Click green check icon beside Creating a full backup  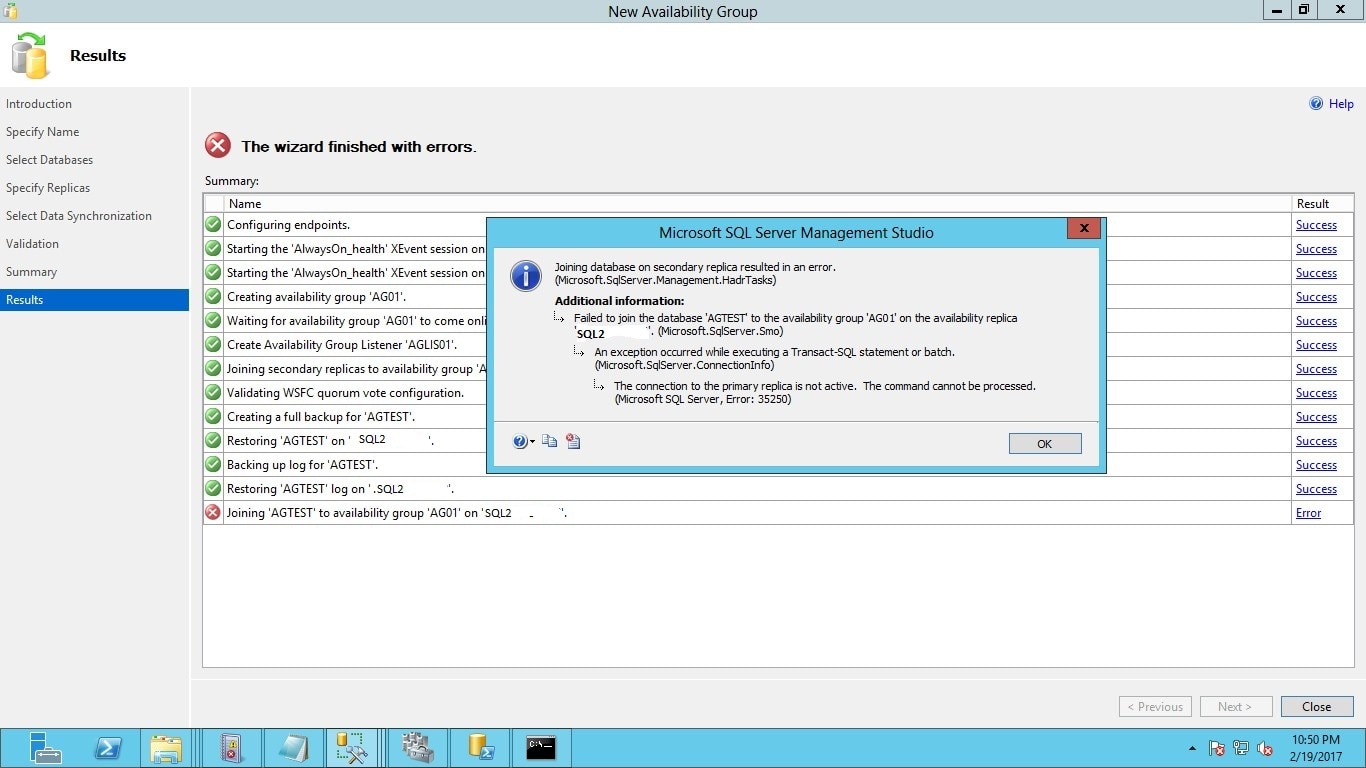(x=213, y=416)
